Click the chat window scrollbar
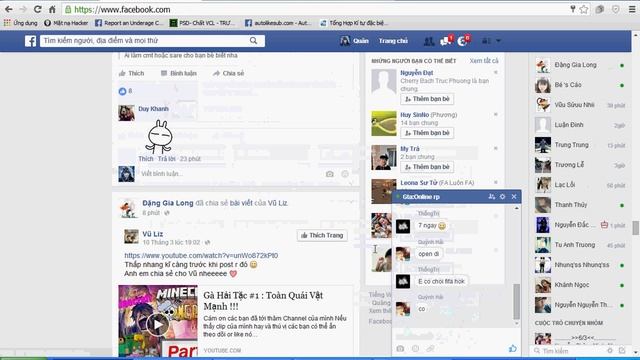This screenshot has width=640, height=360. tap(516, 301)
